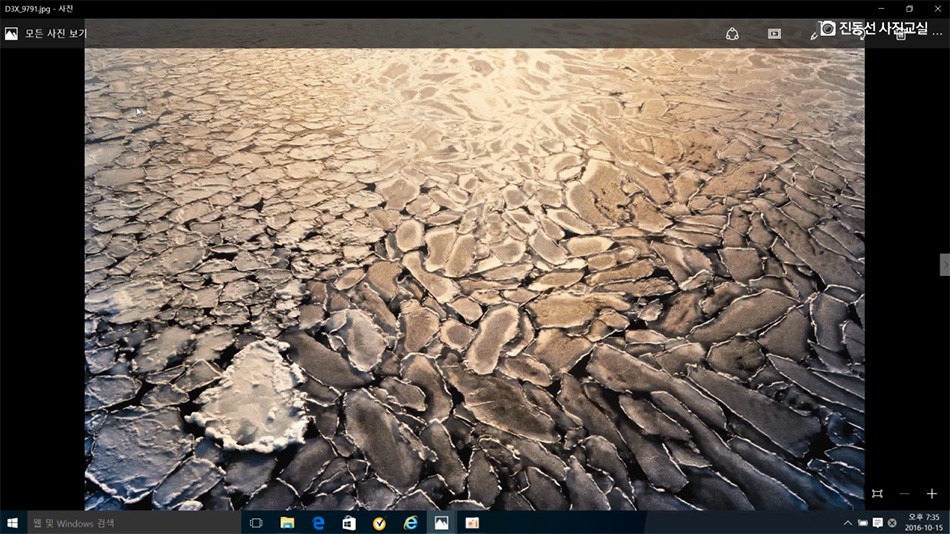The height and width of the screenshot is (534, 950).
Task: Open File Explorer from the taskbar
Action: click(287, 522)
